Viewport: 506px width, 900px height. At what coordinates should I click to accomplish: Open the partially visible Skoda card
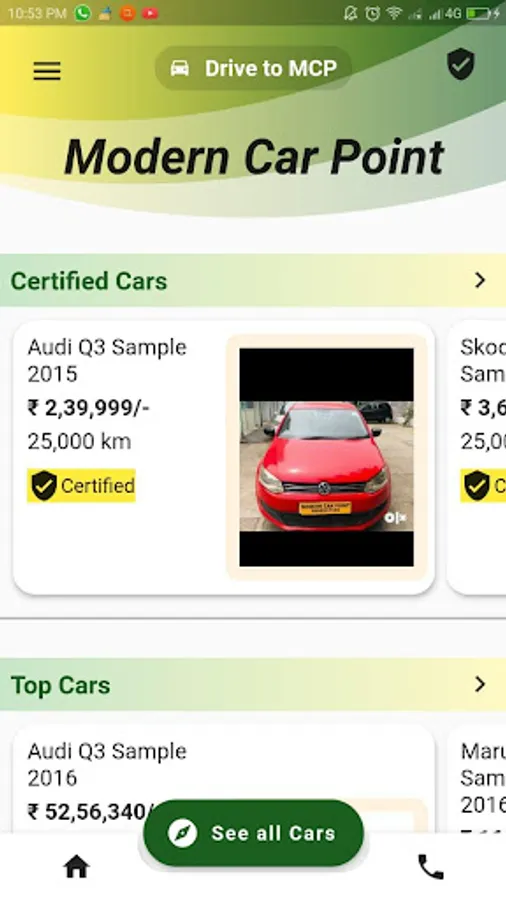pos(477,457)
